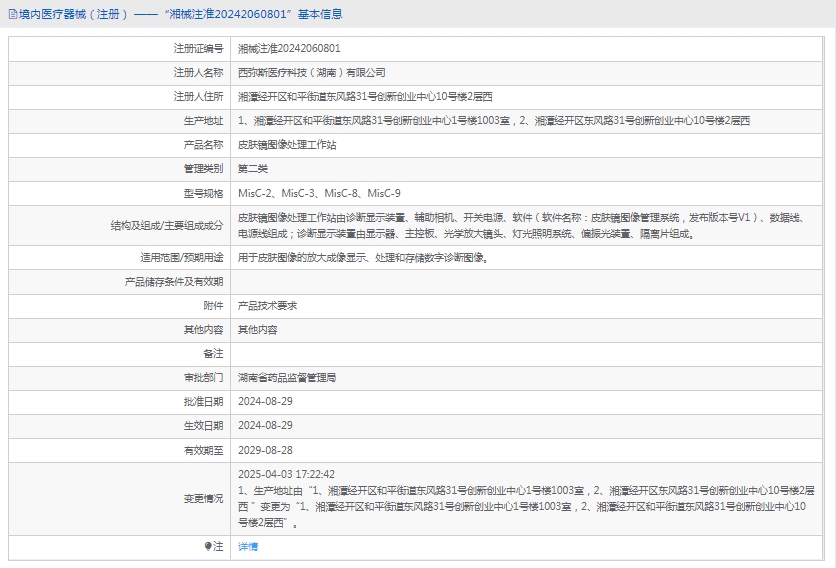Click the 2029-08-28 expiry date value

coord(265,451)
